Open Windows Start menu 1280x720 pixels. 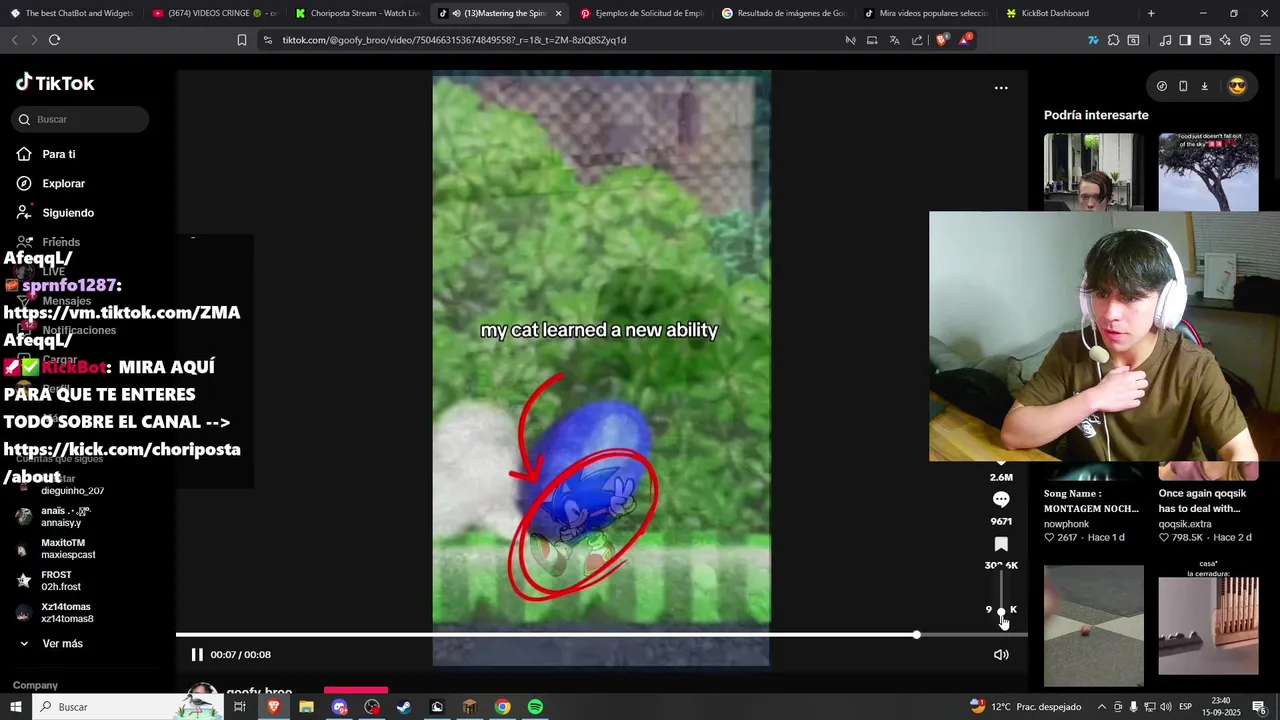coord(15,707)
